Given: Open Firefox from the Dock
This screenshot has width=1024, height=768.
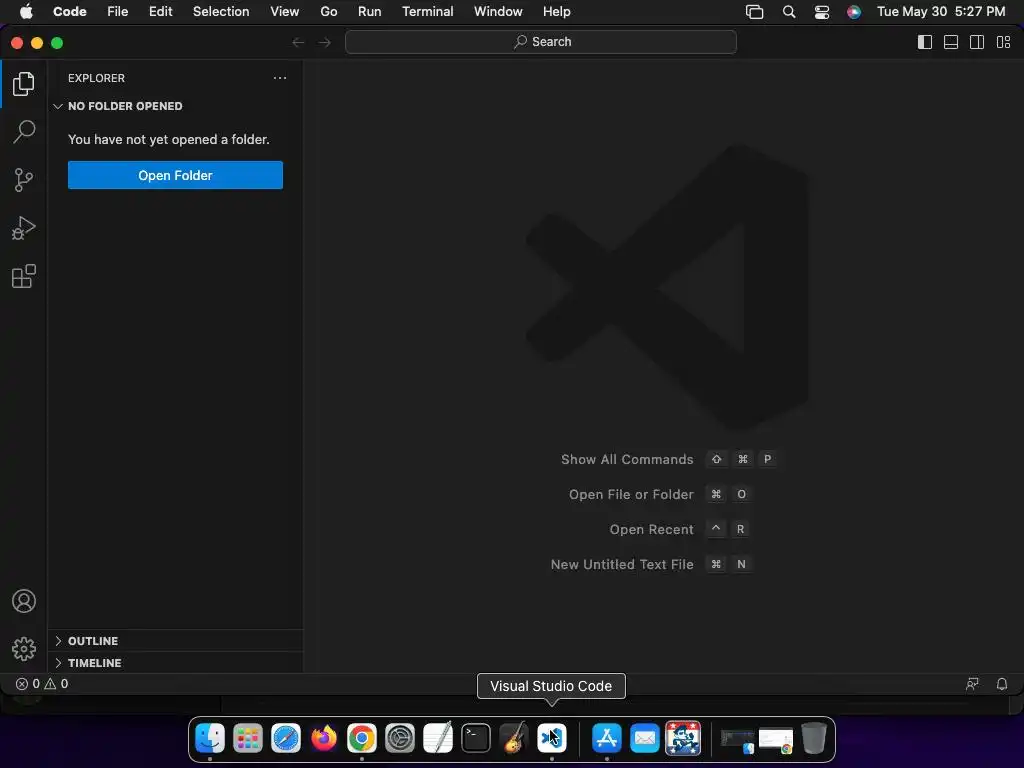Looking at the screenshot, I should click(324, 739).
